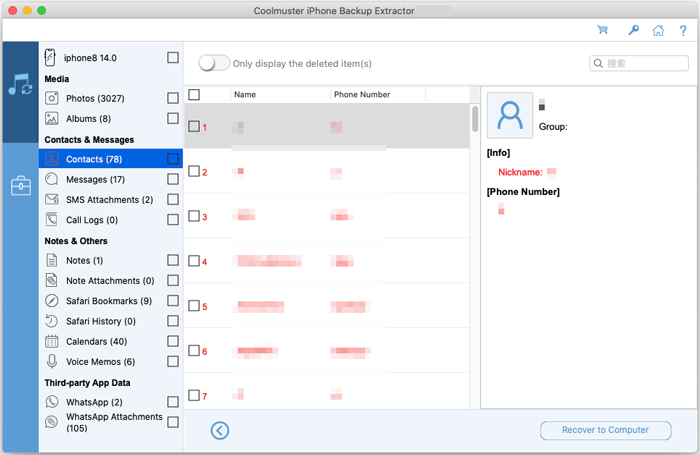Screen dimensions: 700x455
Task: Check the Notes (1) checkbox
Action: point(173,260)
